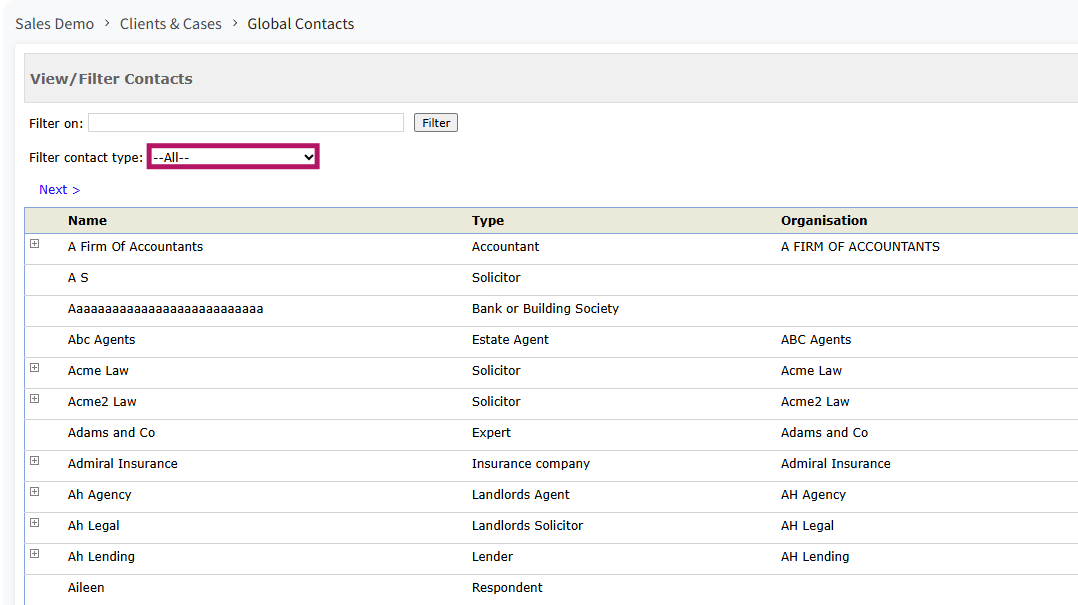Expand the A Firm Of Accountants row
This screenshot has height=605, width=1078.
point(34,243)
